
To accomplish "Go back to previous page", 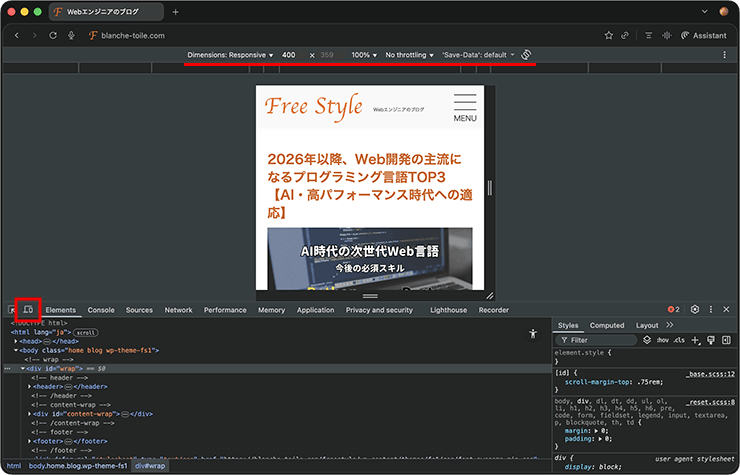I will pyautogui.click(x=17, y=35).
